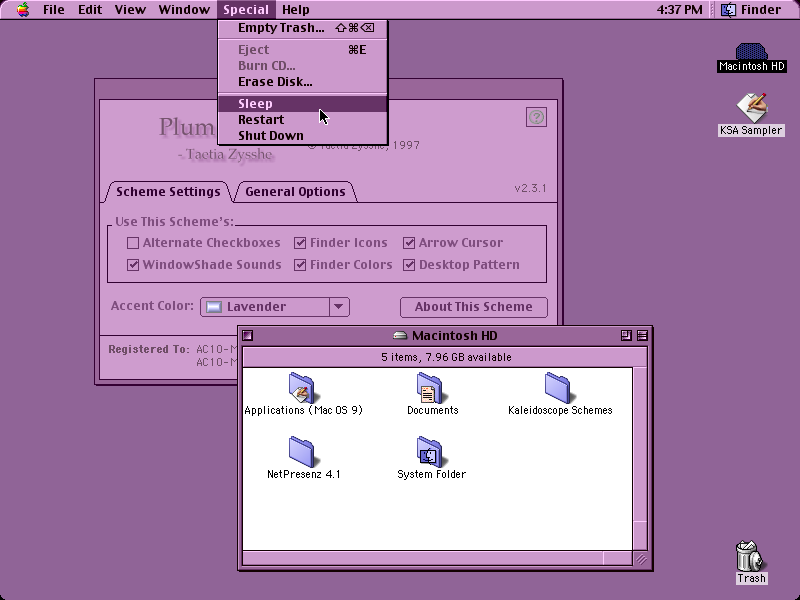Click the zoom box of Macintosh HD window

click(x=626, y=335)
